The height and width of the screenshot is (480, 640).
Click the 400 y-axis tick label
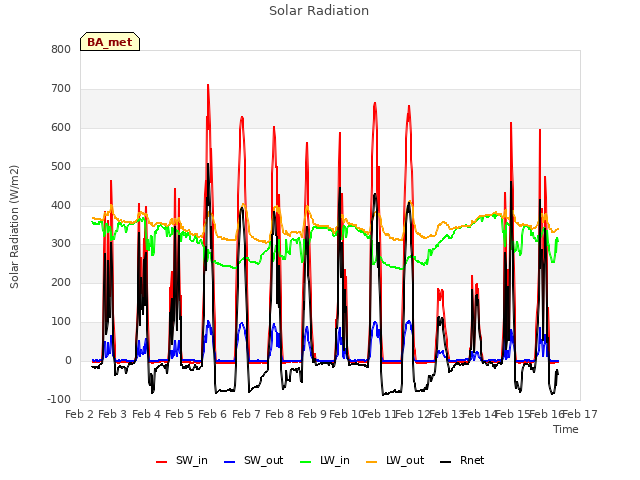[x=61, y=205]
